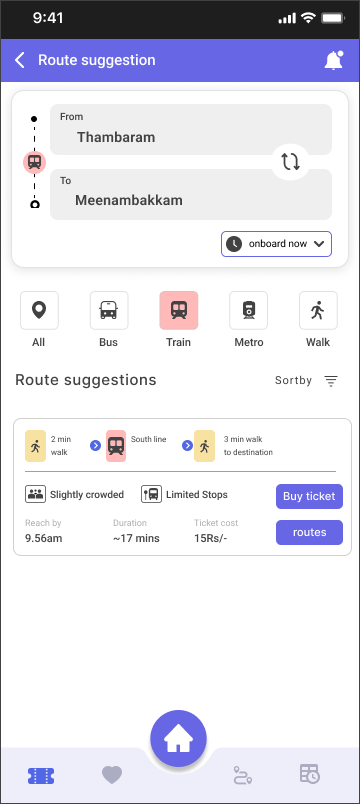
Task: Open the Sortby filter options
Action: click(x=306, y=380)
